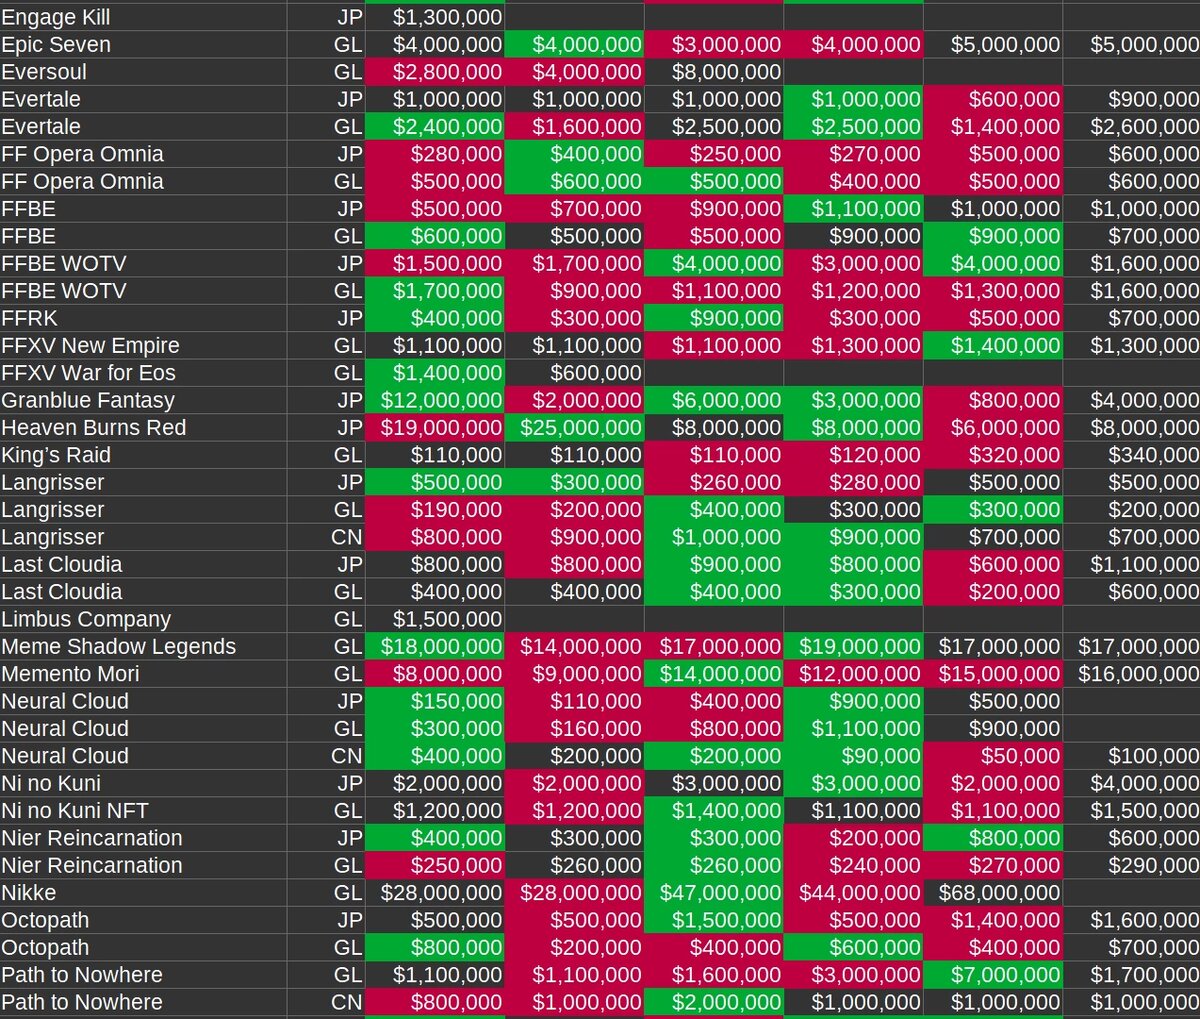The image size is (1200, 1019).
Task: Click $8,000,000 in the Eversoul row
Action: tap(714, 72)
